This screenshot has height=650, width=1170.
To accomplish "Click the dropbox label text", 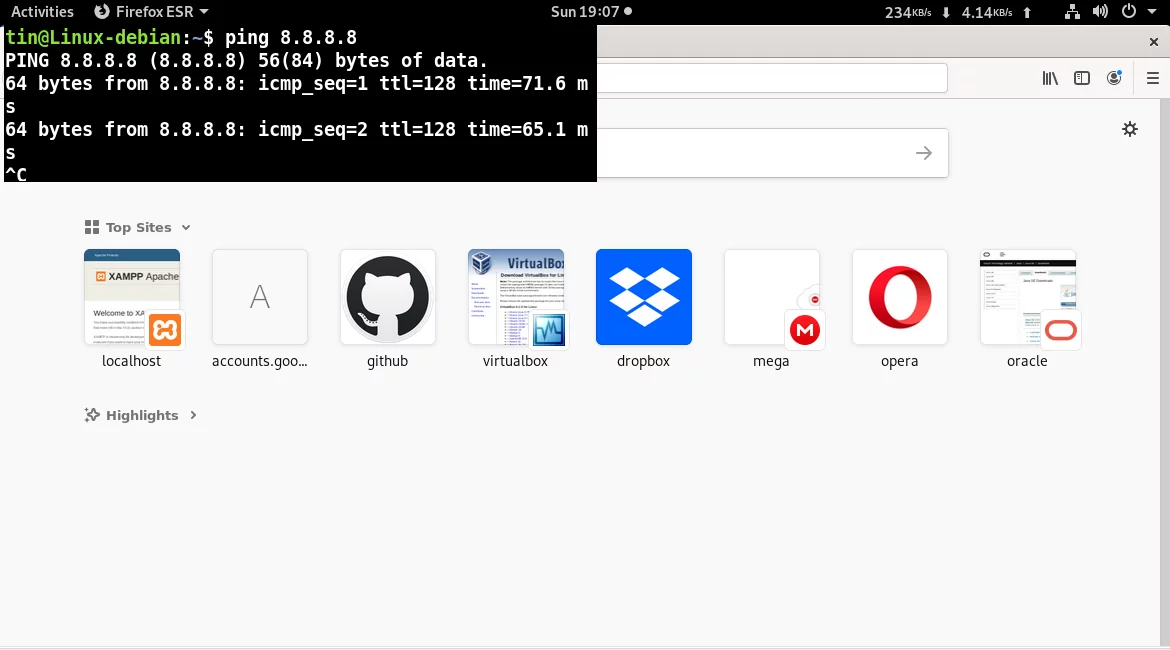I will pos(643,361).
